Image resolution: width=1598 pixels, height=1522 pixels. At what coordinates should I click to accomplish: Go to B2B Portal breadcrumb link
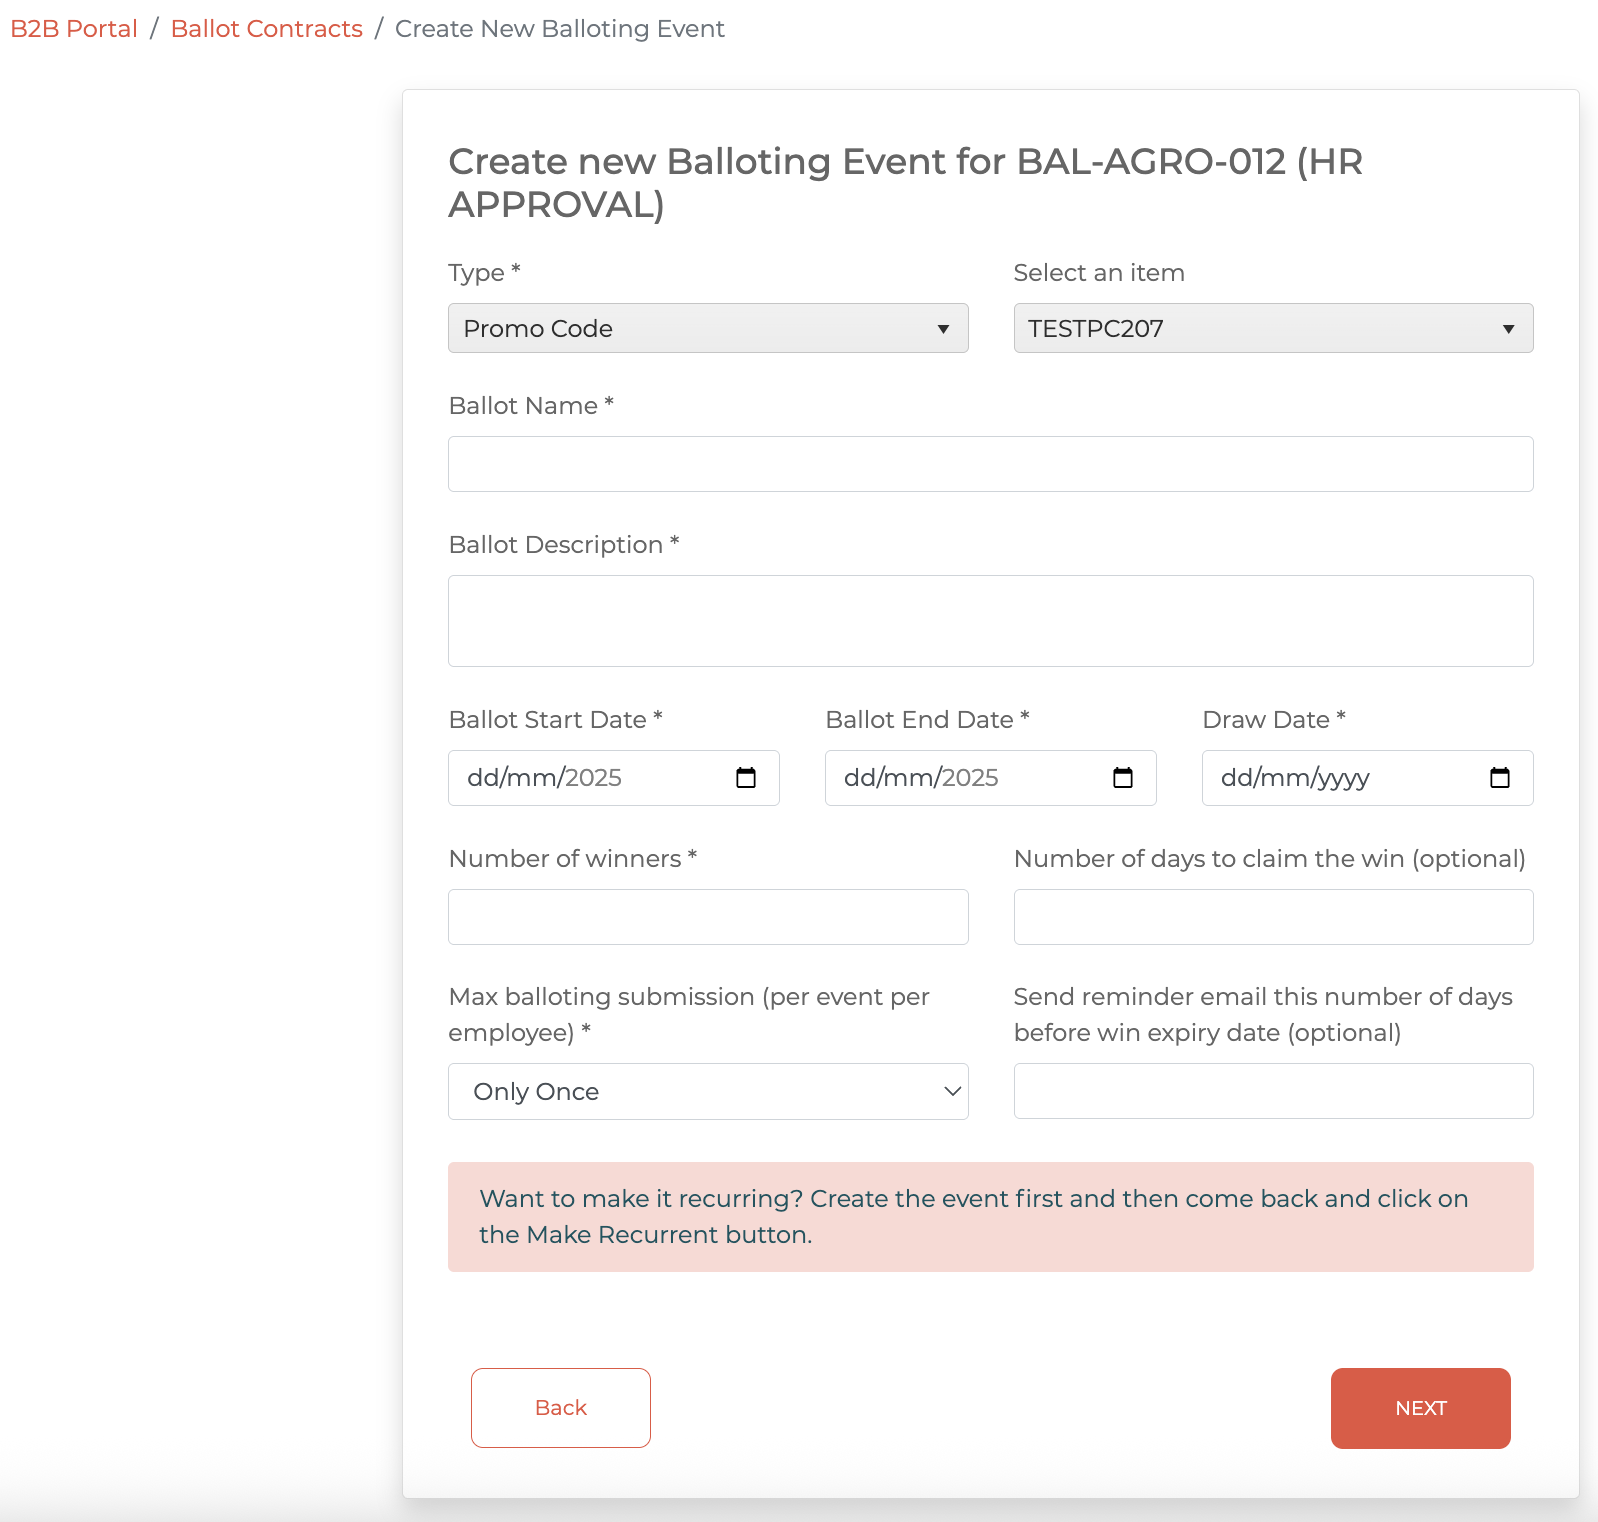coord(74,29)
